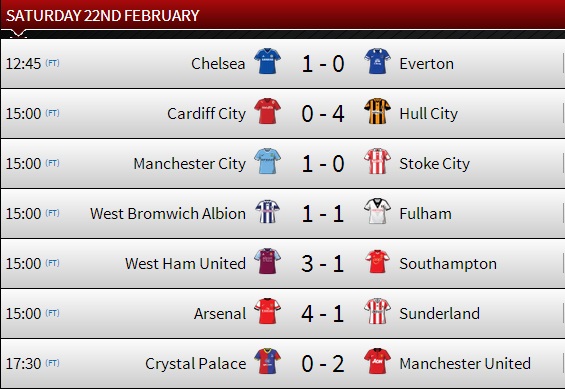Click the Everton kit icon

[x=377, y=61]
